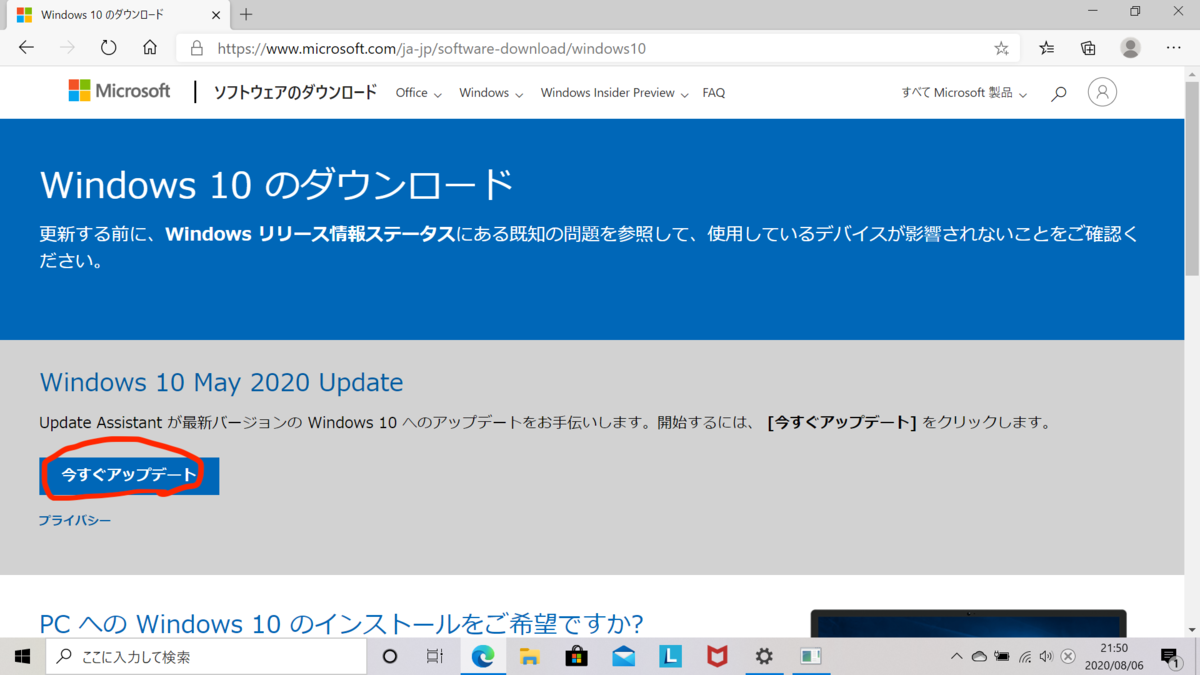Open the Windows Start button
Viewport: 1200px width, 675px height.
tap(22, 657)
